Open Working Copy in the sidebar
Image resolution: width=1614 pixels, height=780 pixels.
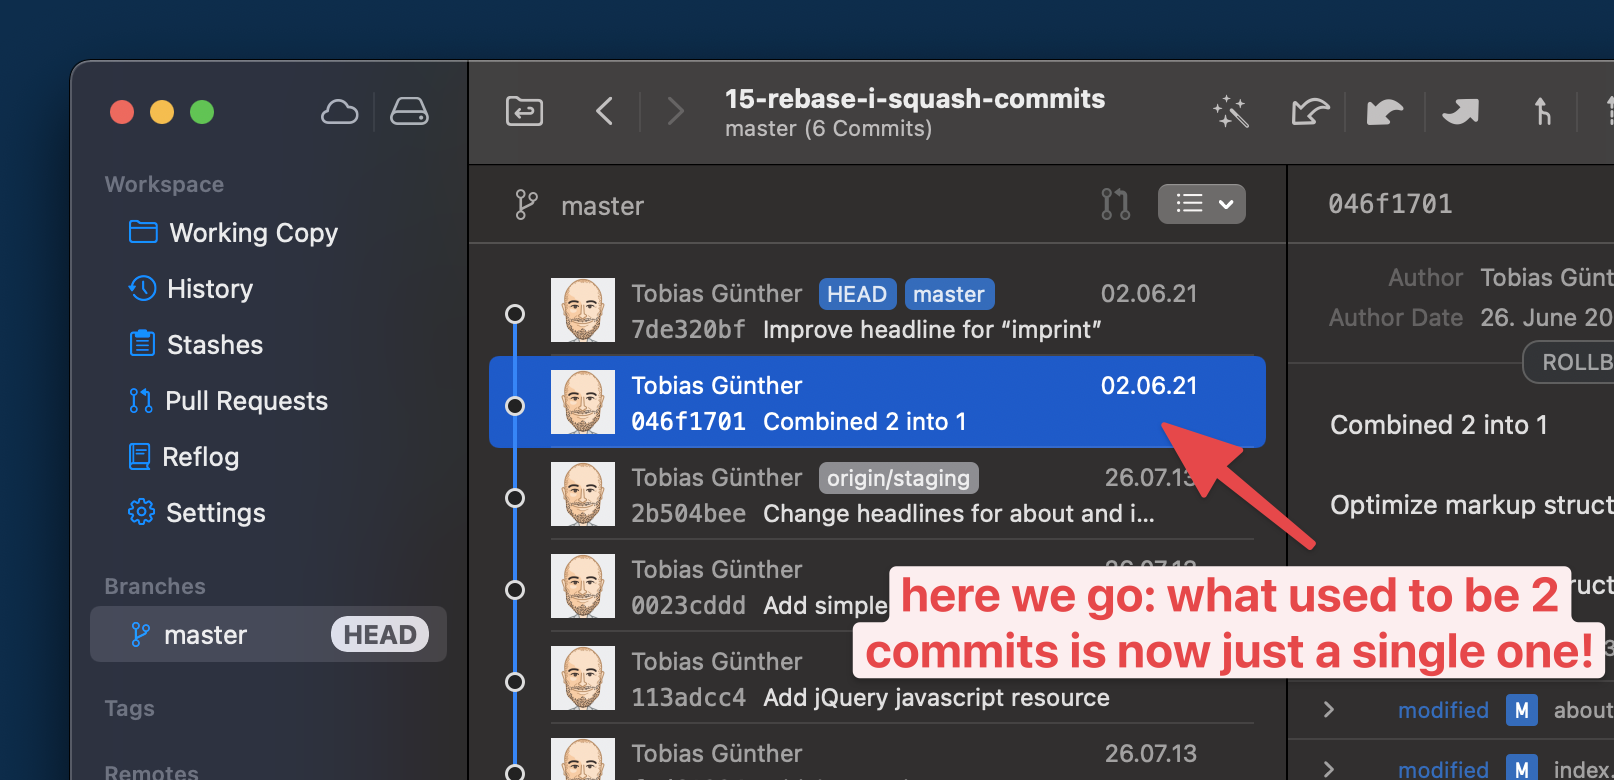coord(253,233)
